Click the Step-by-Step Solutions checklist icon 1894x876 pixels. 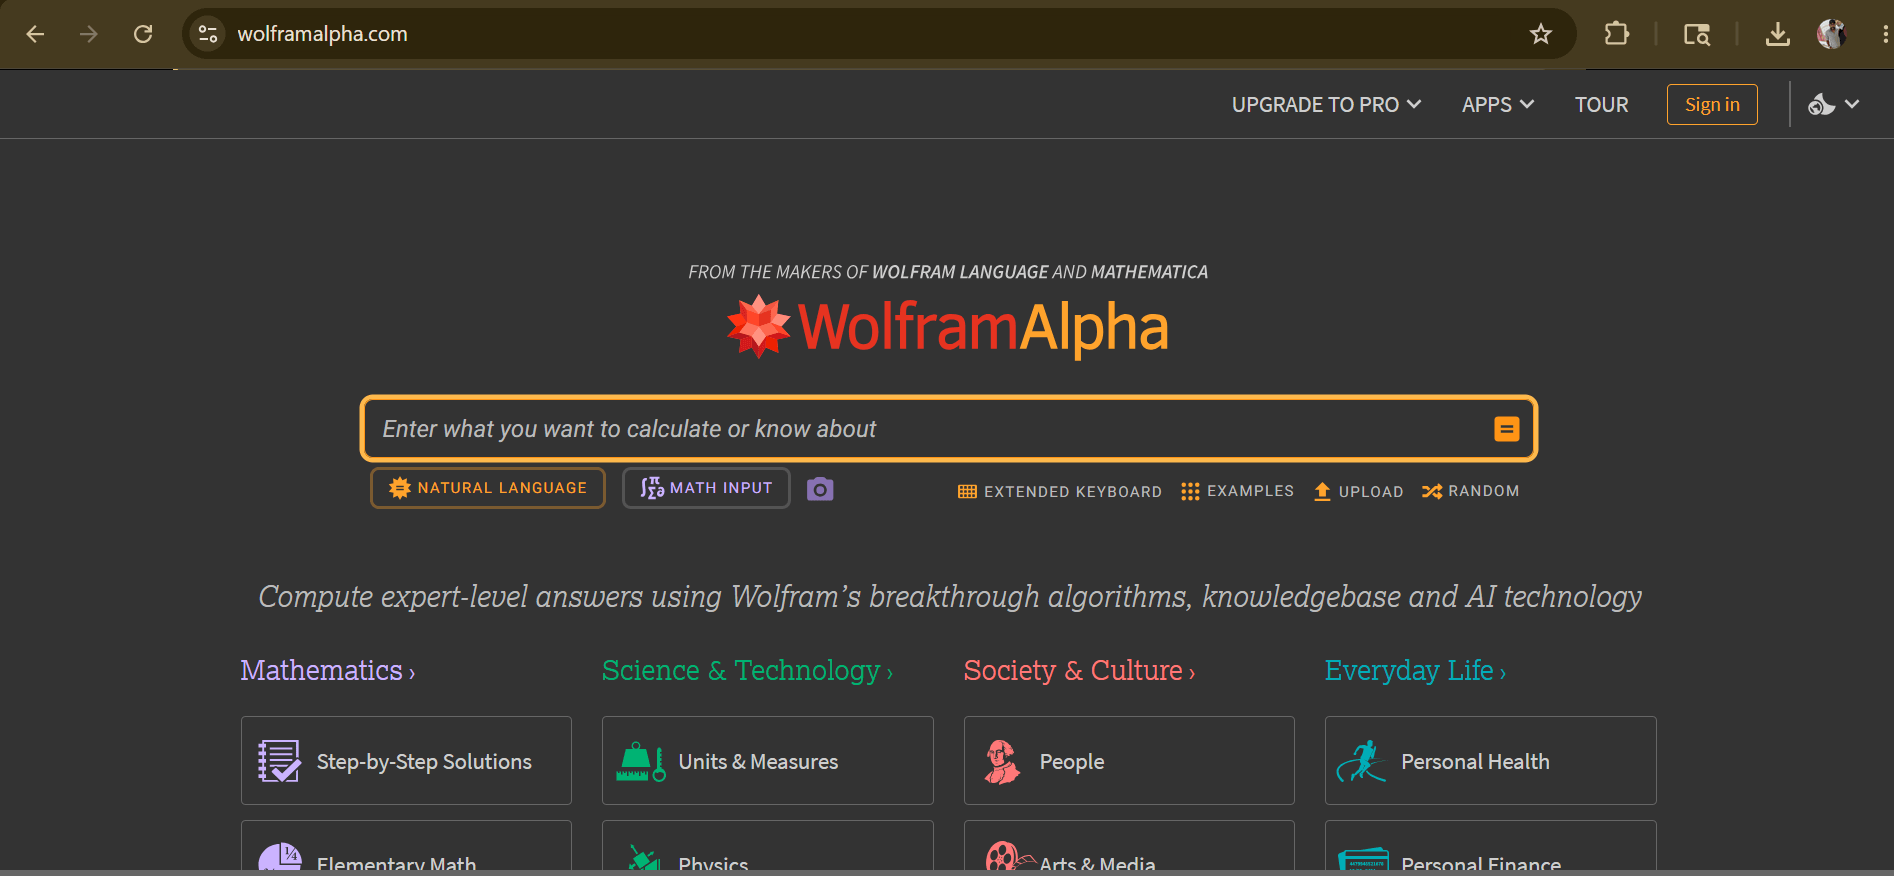coord(279,761)
